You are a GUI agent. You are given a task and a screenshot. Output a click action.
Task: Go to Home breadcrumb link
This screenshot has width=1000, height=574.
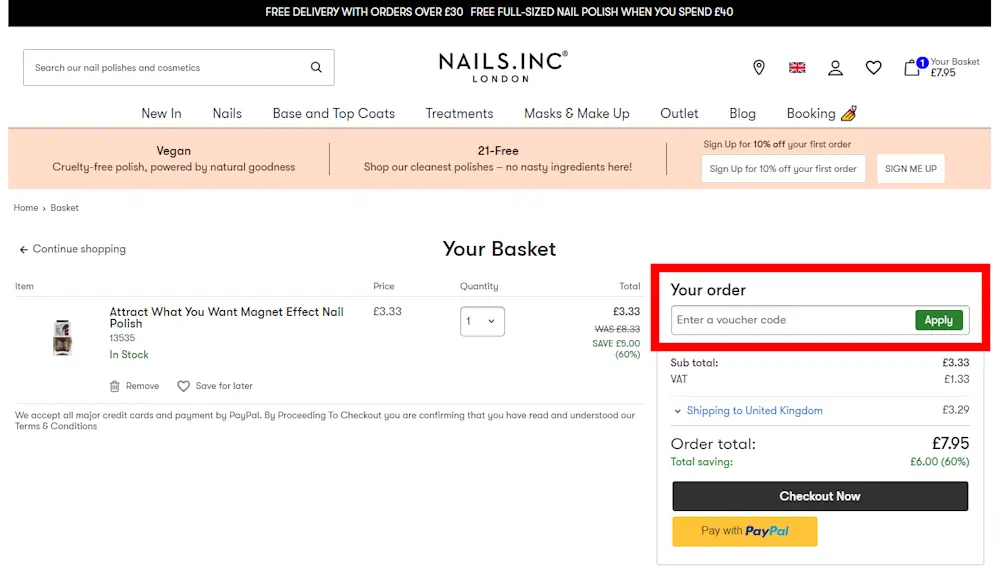pos(26,208)
